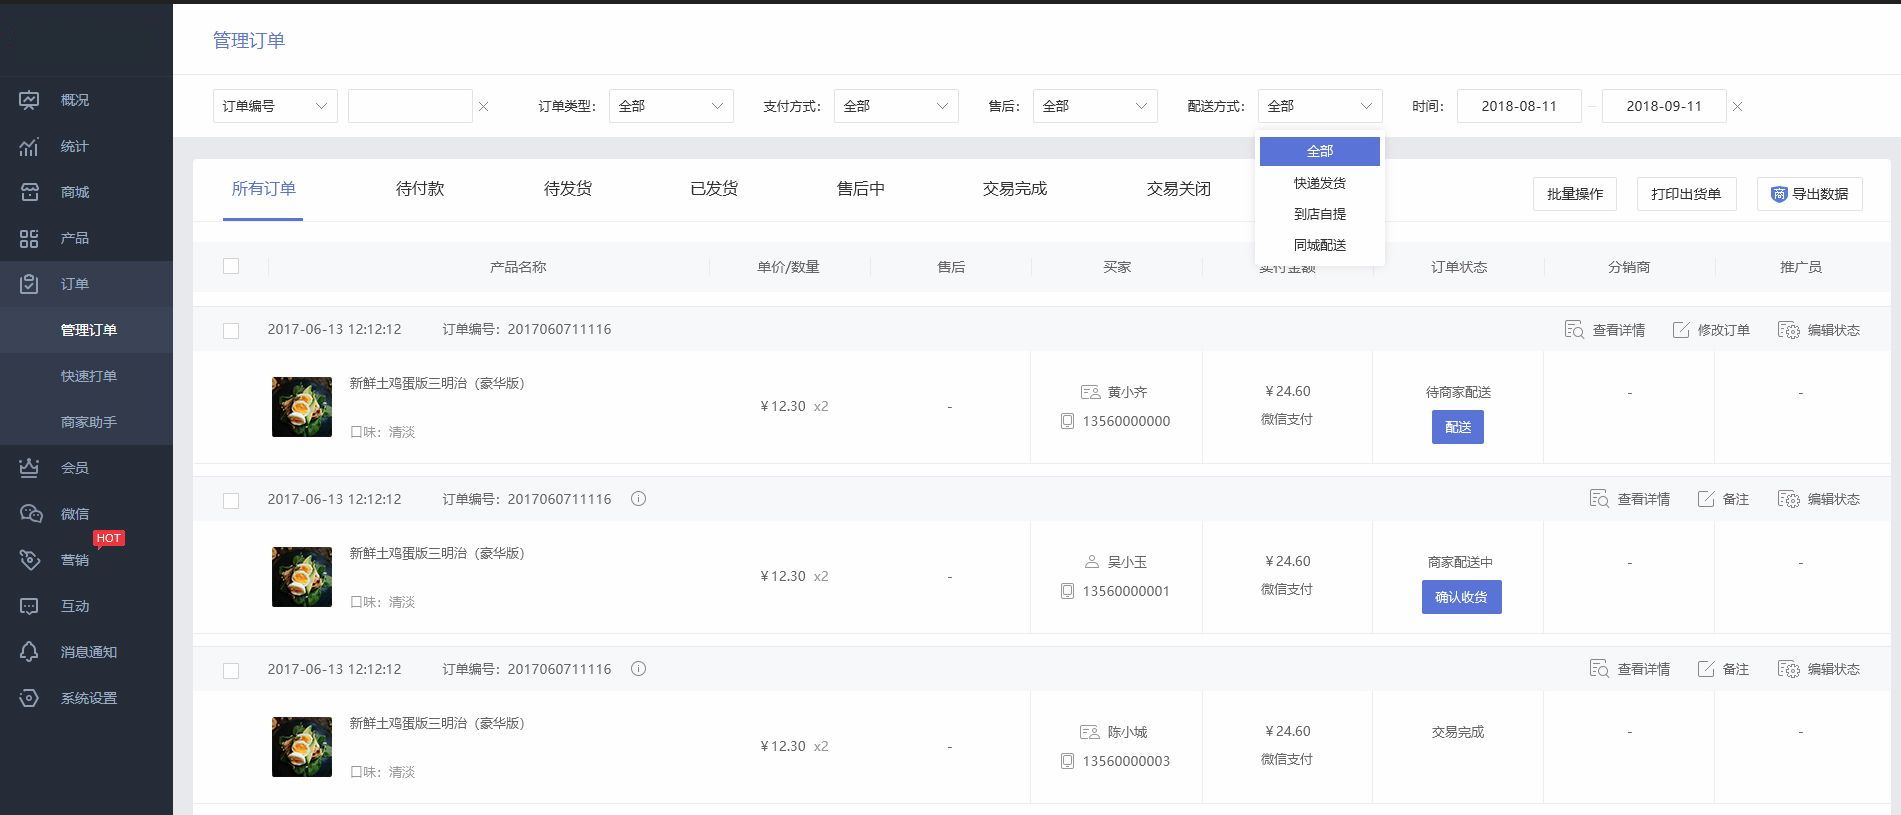Click the 订单 clipboard icon
1901x815 pixels.
click(29, 284)
